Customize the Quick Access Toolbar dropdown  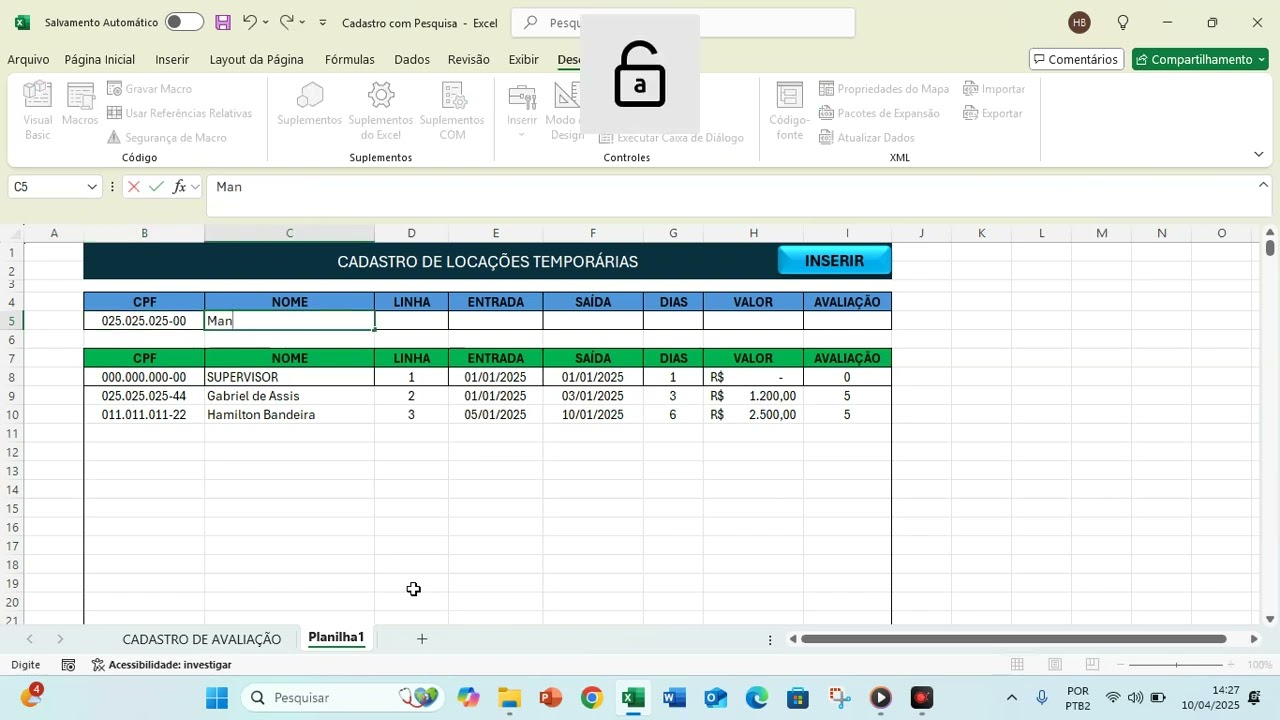click(x=323, y=22)
